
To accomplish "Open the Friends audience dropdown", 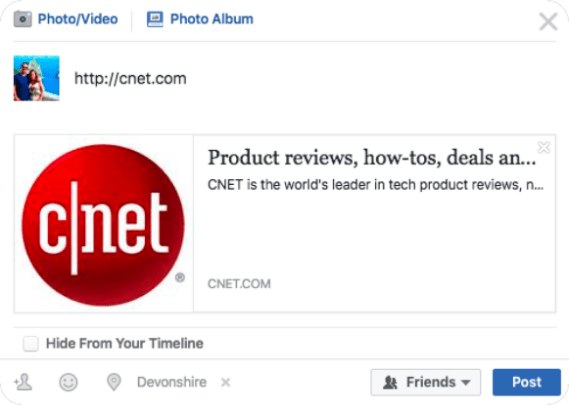I will coord(426,382).
